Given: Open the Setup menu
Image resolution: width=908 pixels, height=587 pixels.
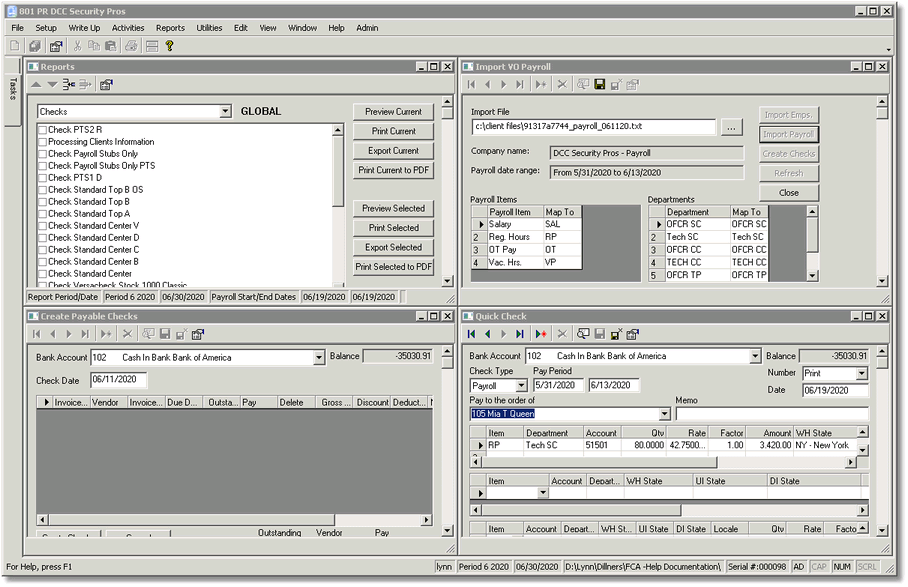Looking at the screenshot, I should 46,28.
